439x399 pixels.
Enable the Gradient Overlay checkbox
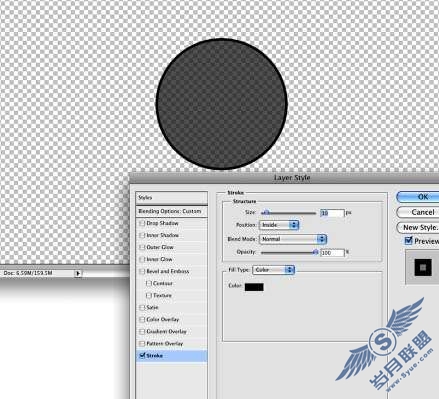coord(142,331)
